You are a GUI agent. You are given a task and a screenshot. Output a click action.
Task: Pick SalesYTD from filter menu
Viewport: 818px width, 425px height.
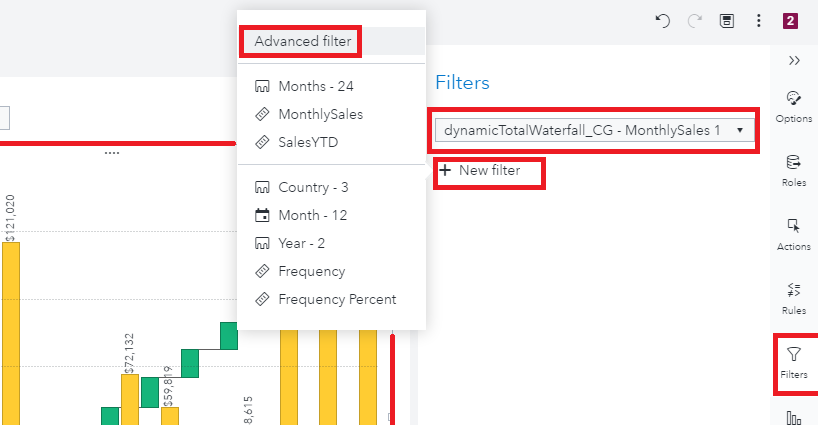coord(308,142)
